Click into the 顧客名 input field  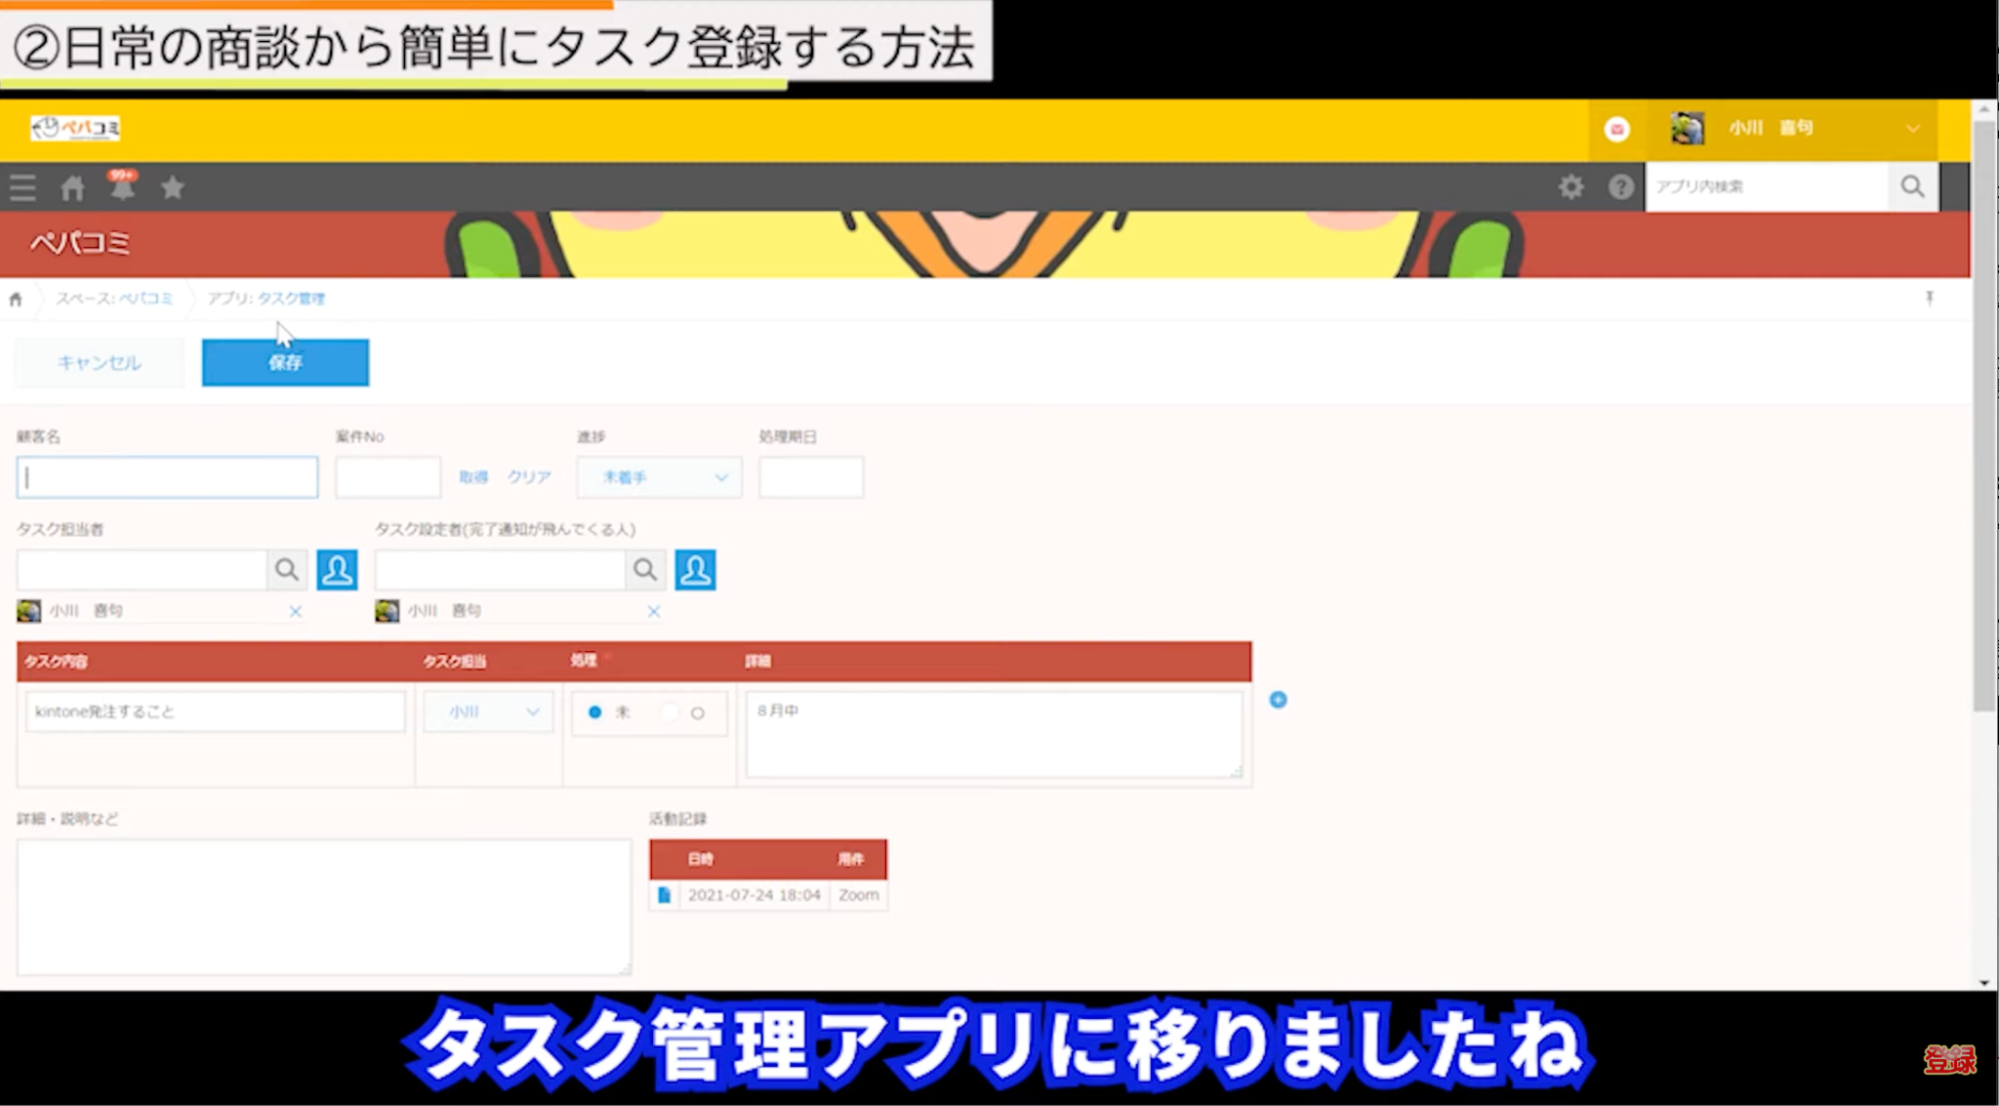click(167, 478)
